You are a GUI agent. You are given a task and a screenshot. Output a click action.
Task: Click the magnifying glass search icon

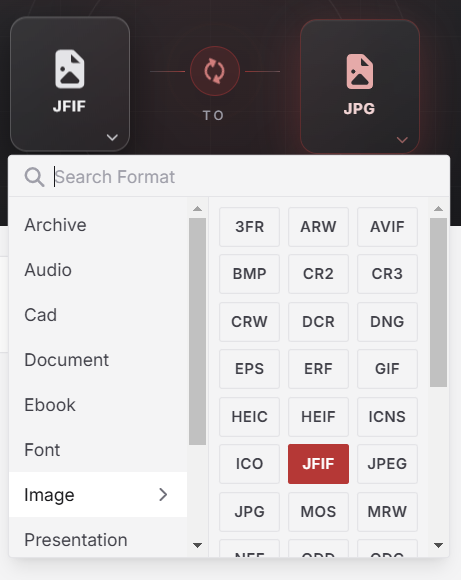tap(34, 177)
